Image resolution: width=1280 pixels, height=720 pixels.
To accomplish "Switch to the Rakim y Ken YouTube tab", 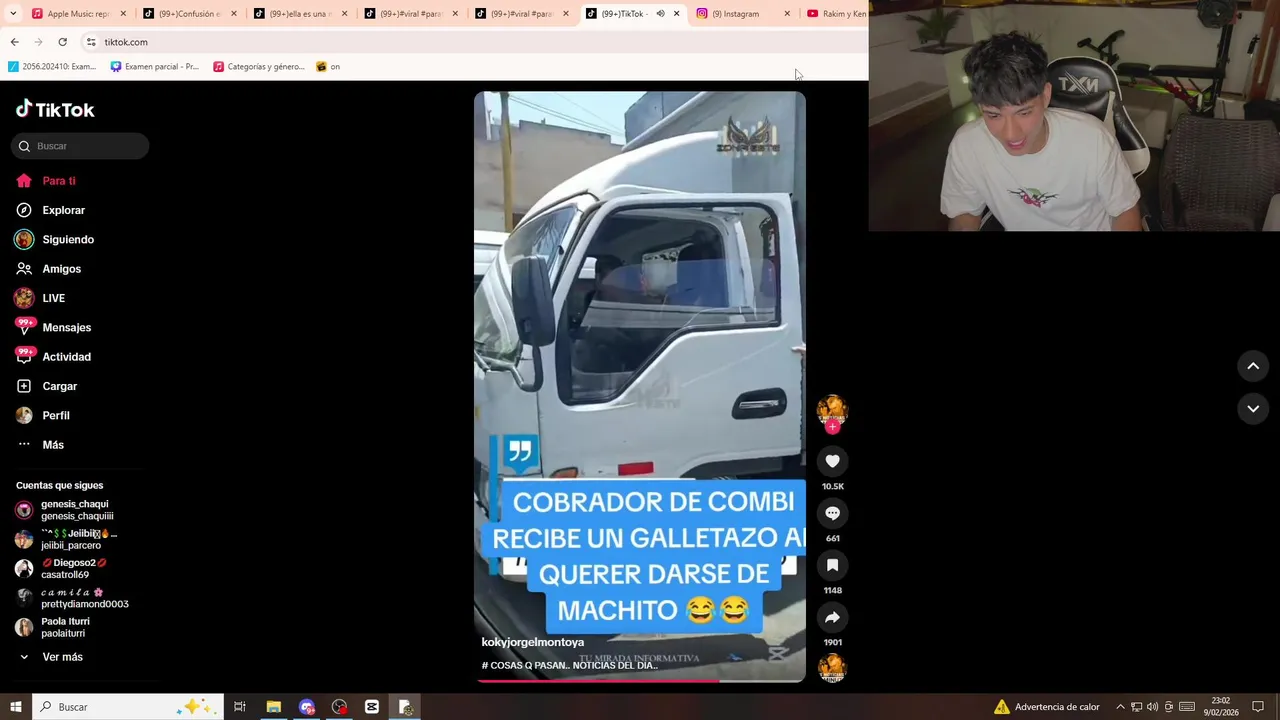I will point(836,14).
